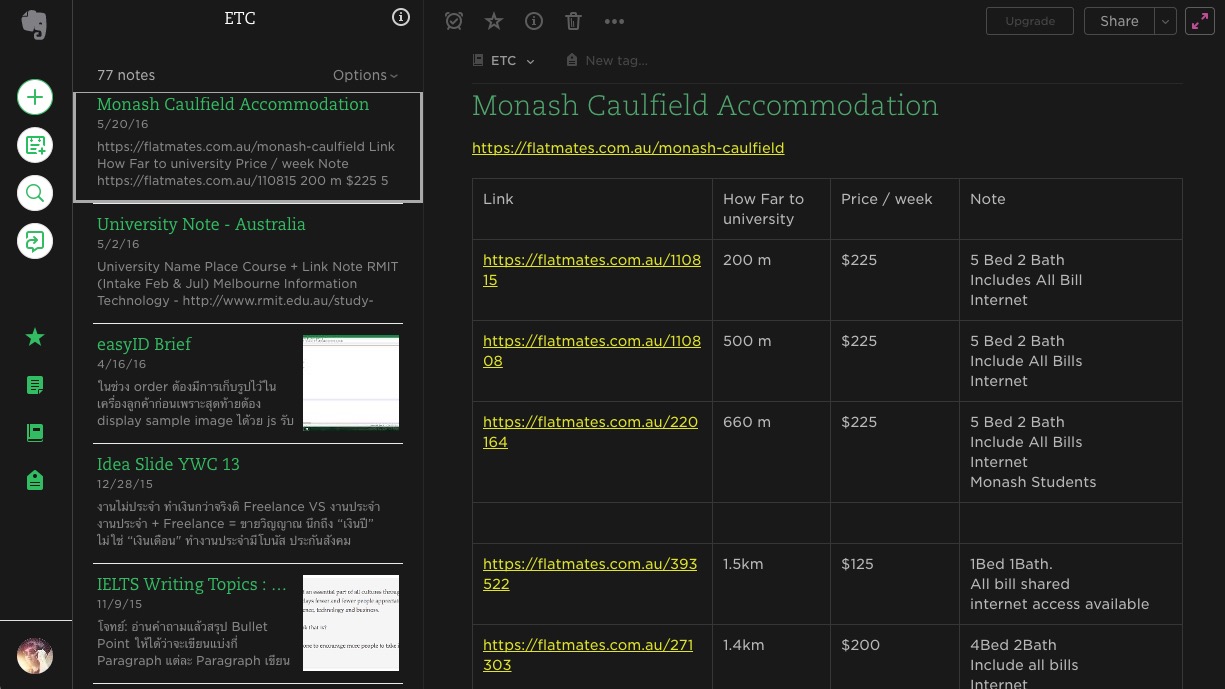Delete note with trash icon
The width and height of the screenshot is (1225, 689).
pyautogui.click(x=573, y=21)
